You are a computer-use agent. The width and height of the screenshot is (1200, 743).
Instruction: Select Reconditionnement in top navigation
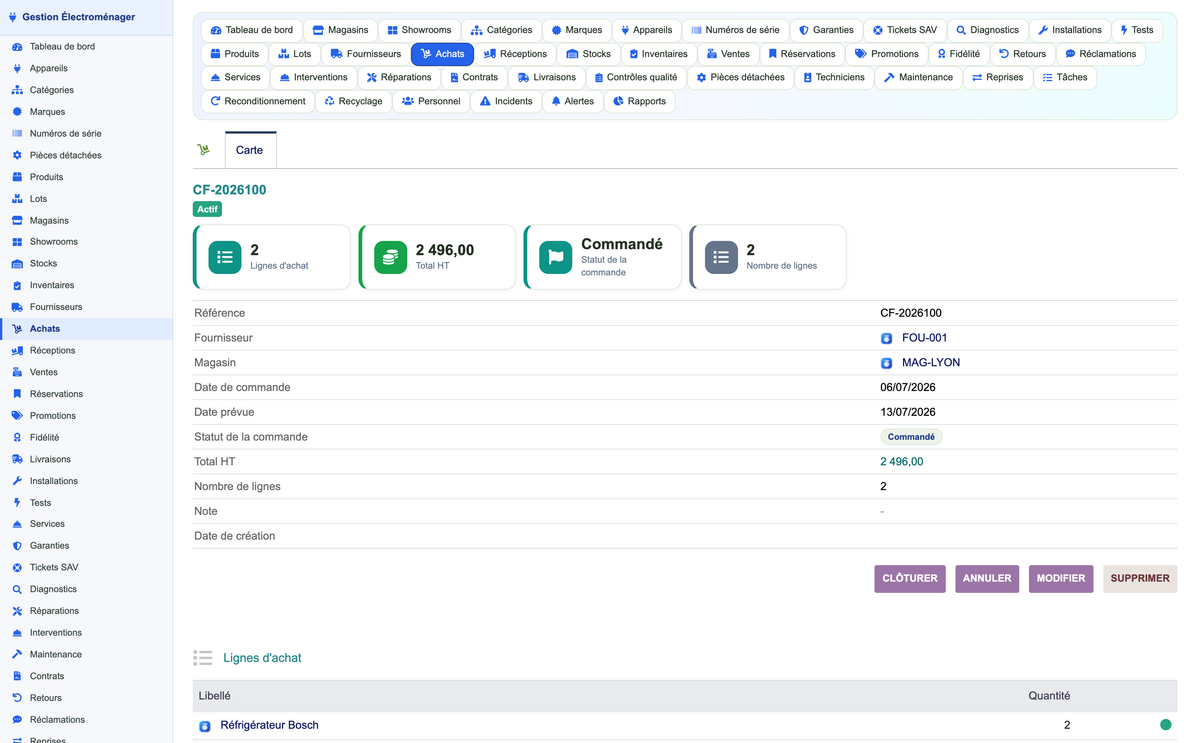click(x=258, y=101)
